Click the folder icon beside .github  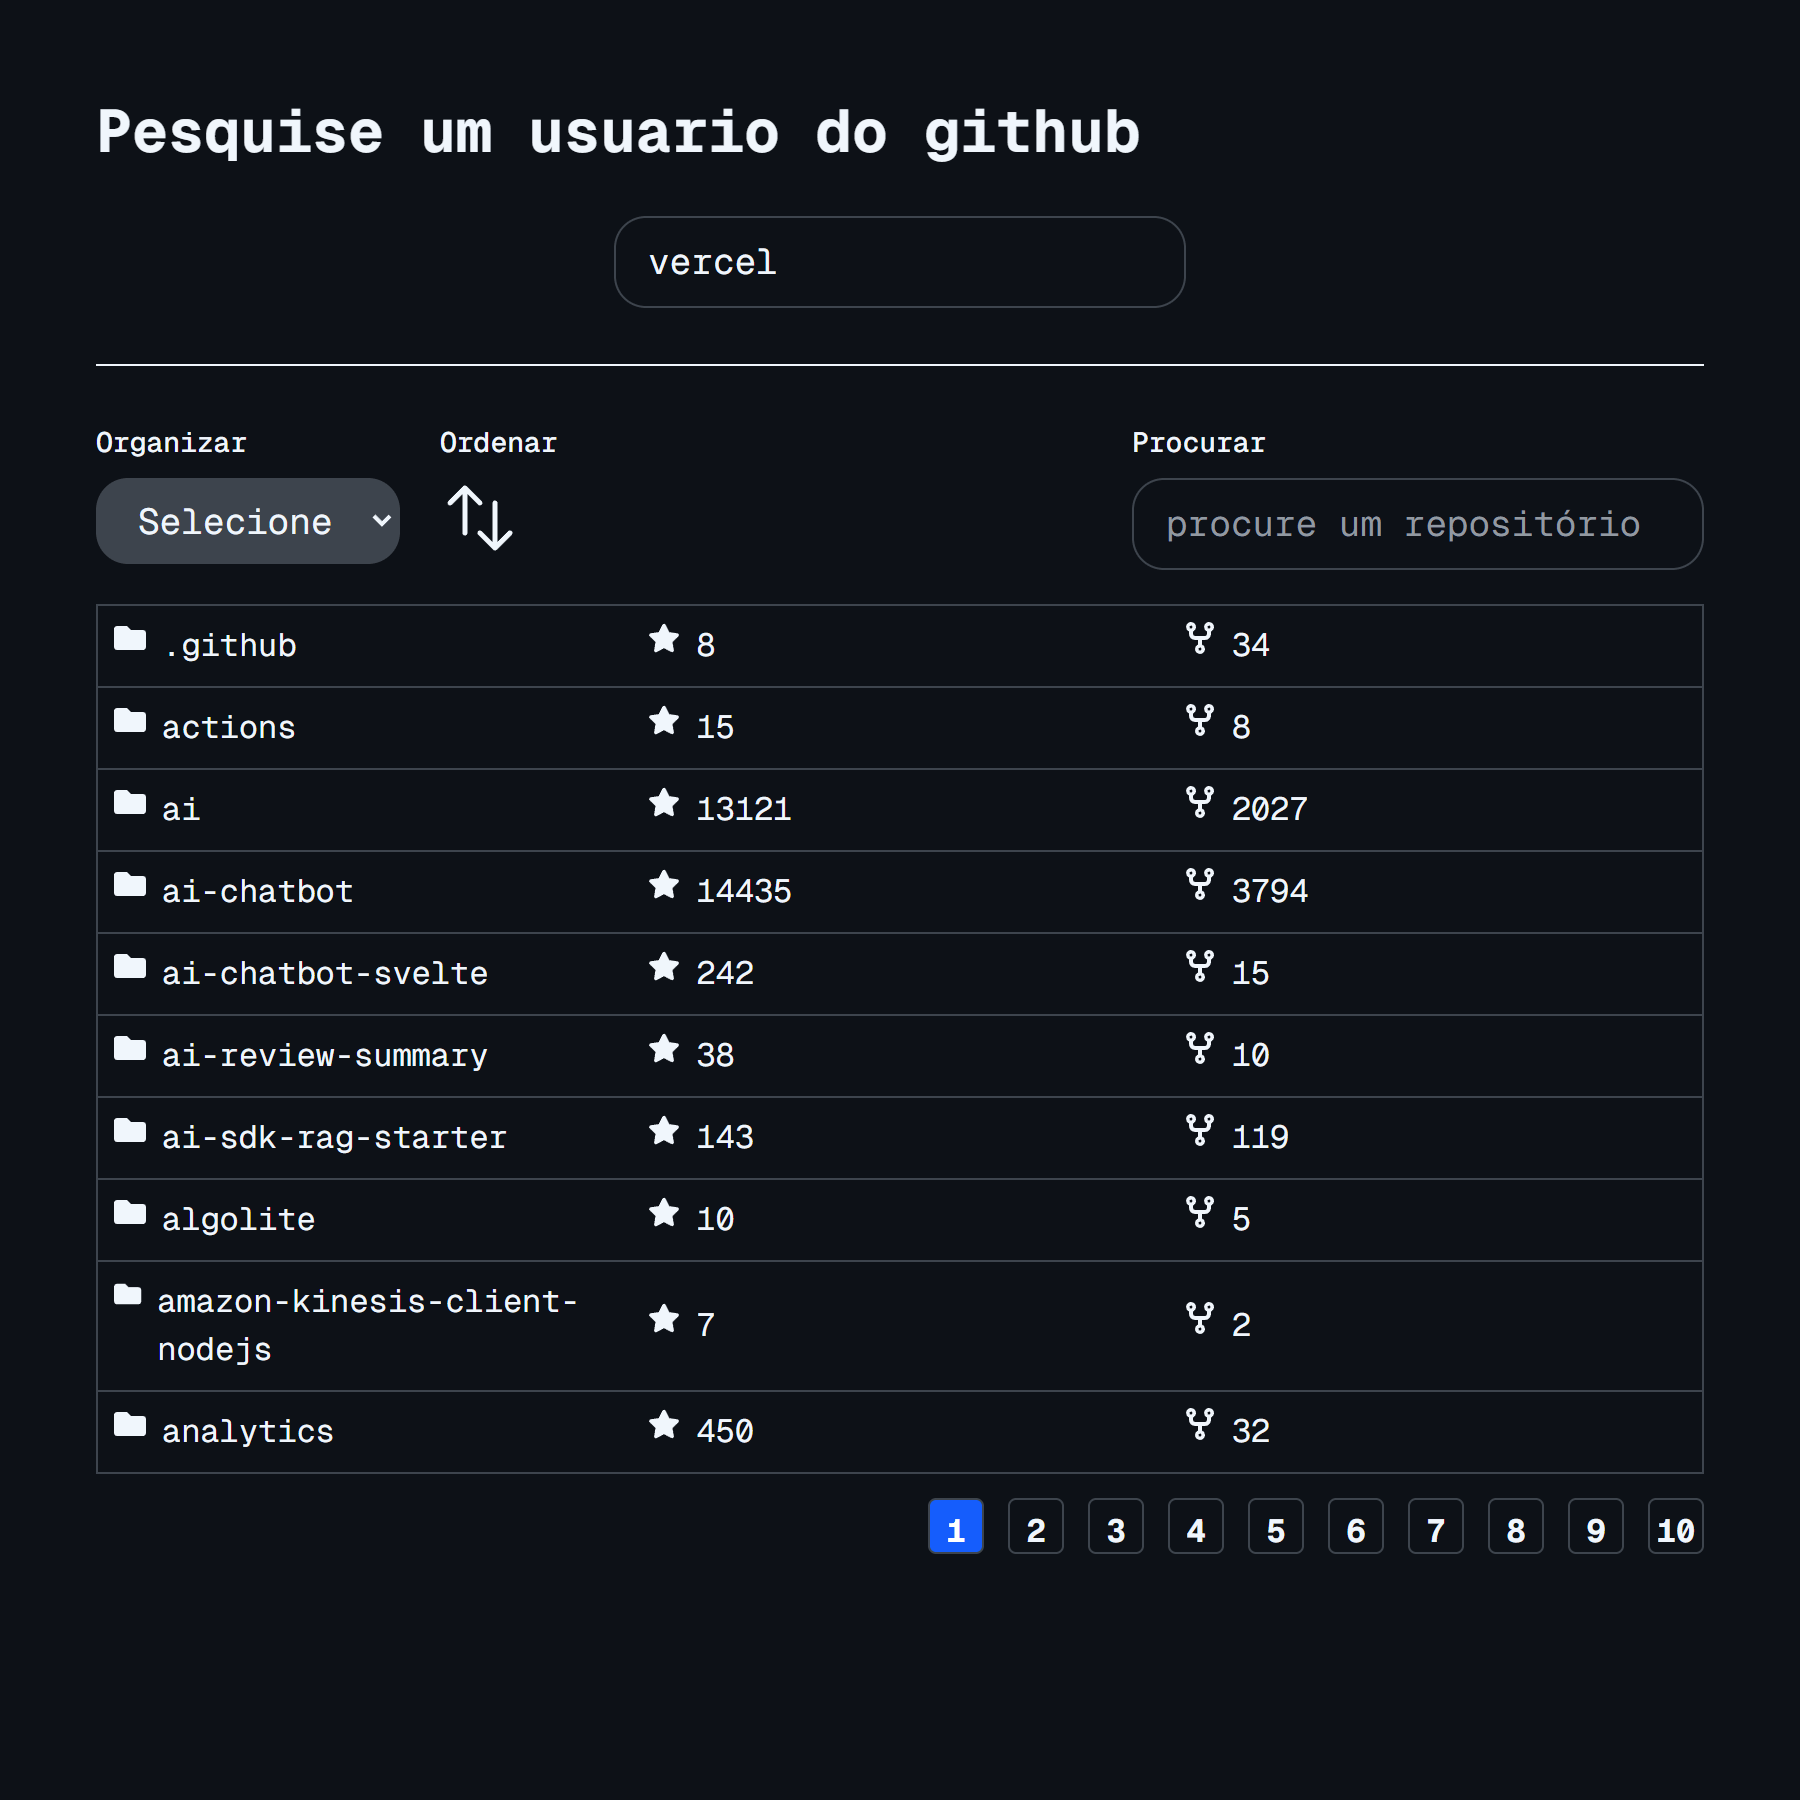[130, 639]
